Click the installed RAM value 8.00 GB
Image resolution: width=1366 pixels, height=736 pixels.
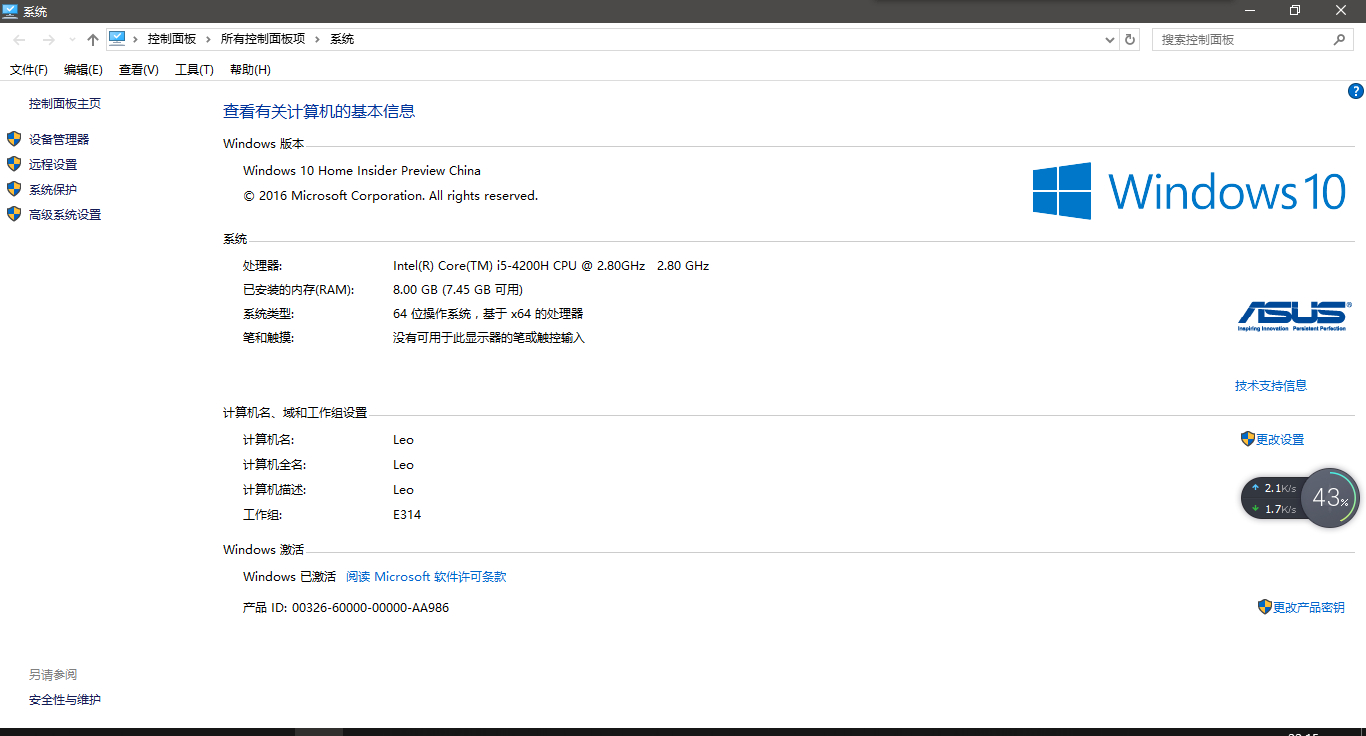click(x=458, y=290)
